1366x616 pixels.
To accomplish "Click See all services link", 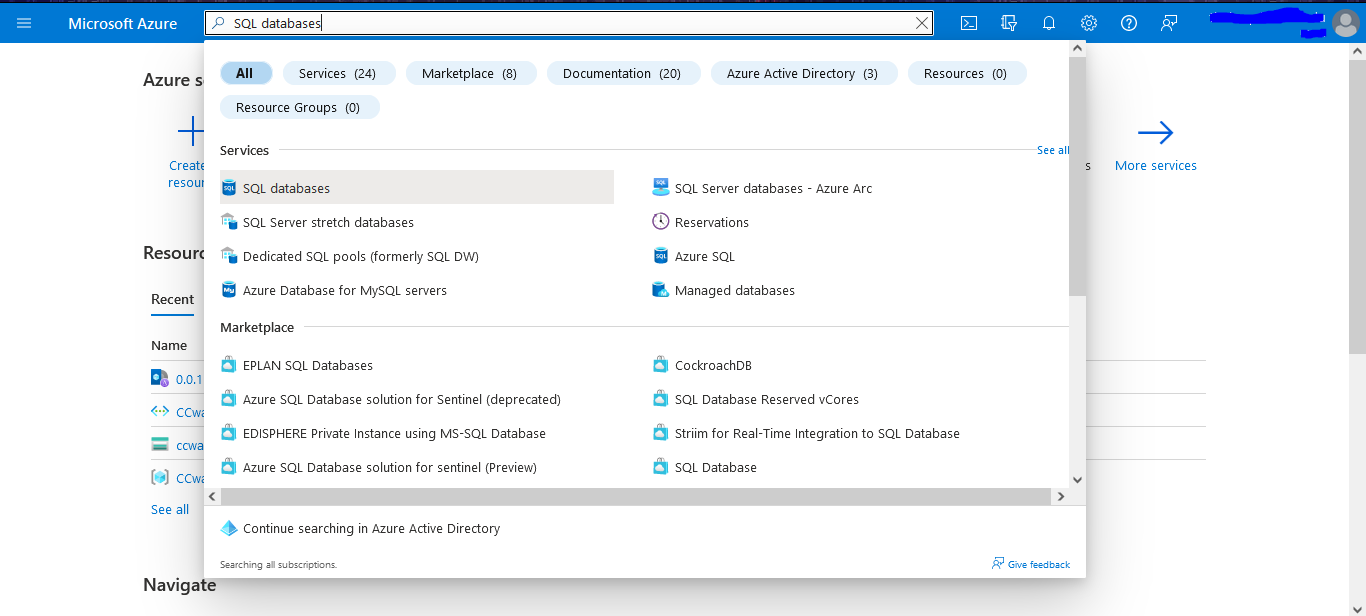I will 1053,150.
